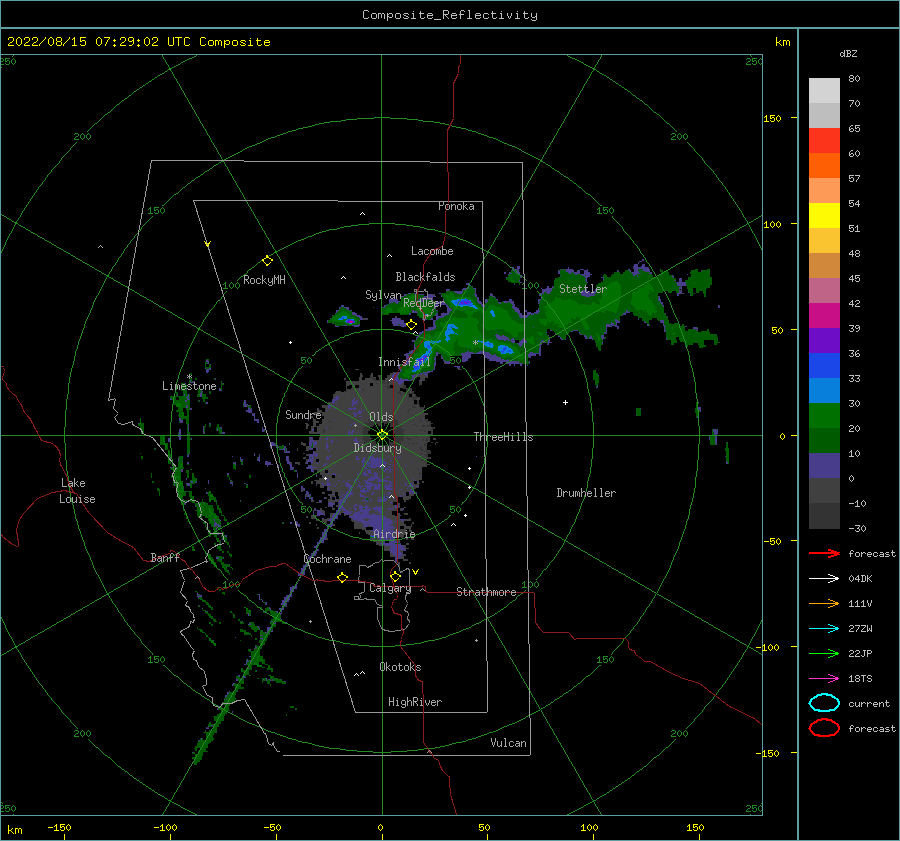Click the Composite_Reflectivity title text

point(449,15)
